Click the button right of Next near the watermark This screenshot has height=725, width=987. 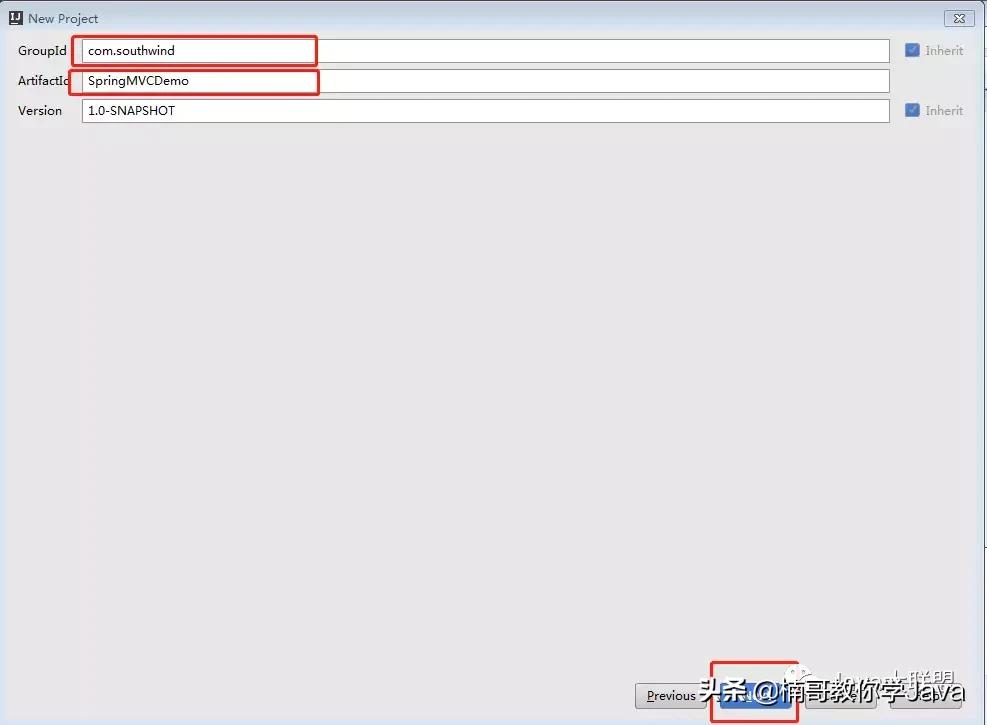pyautogui.click(x=838, y=695)
